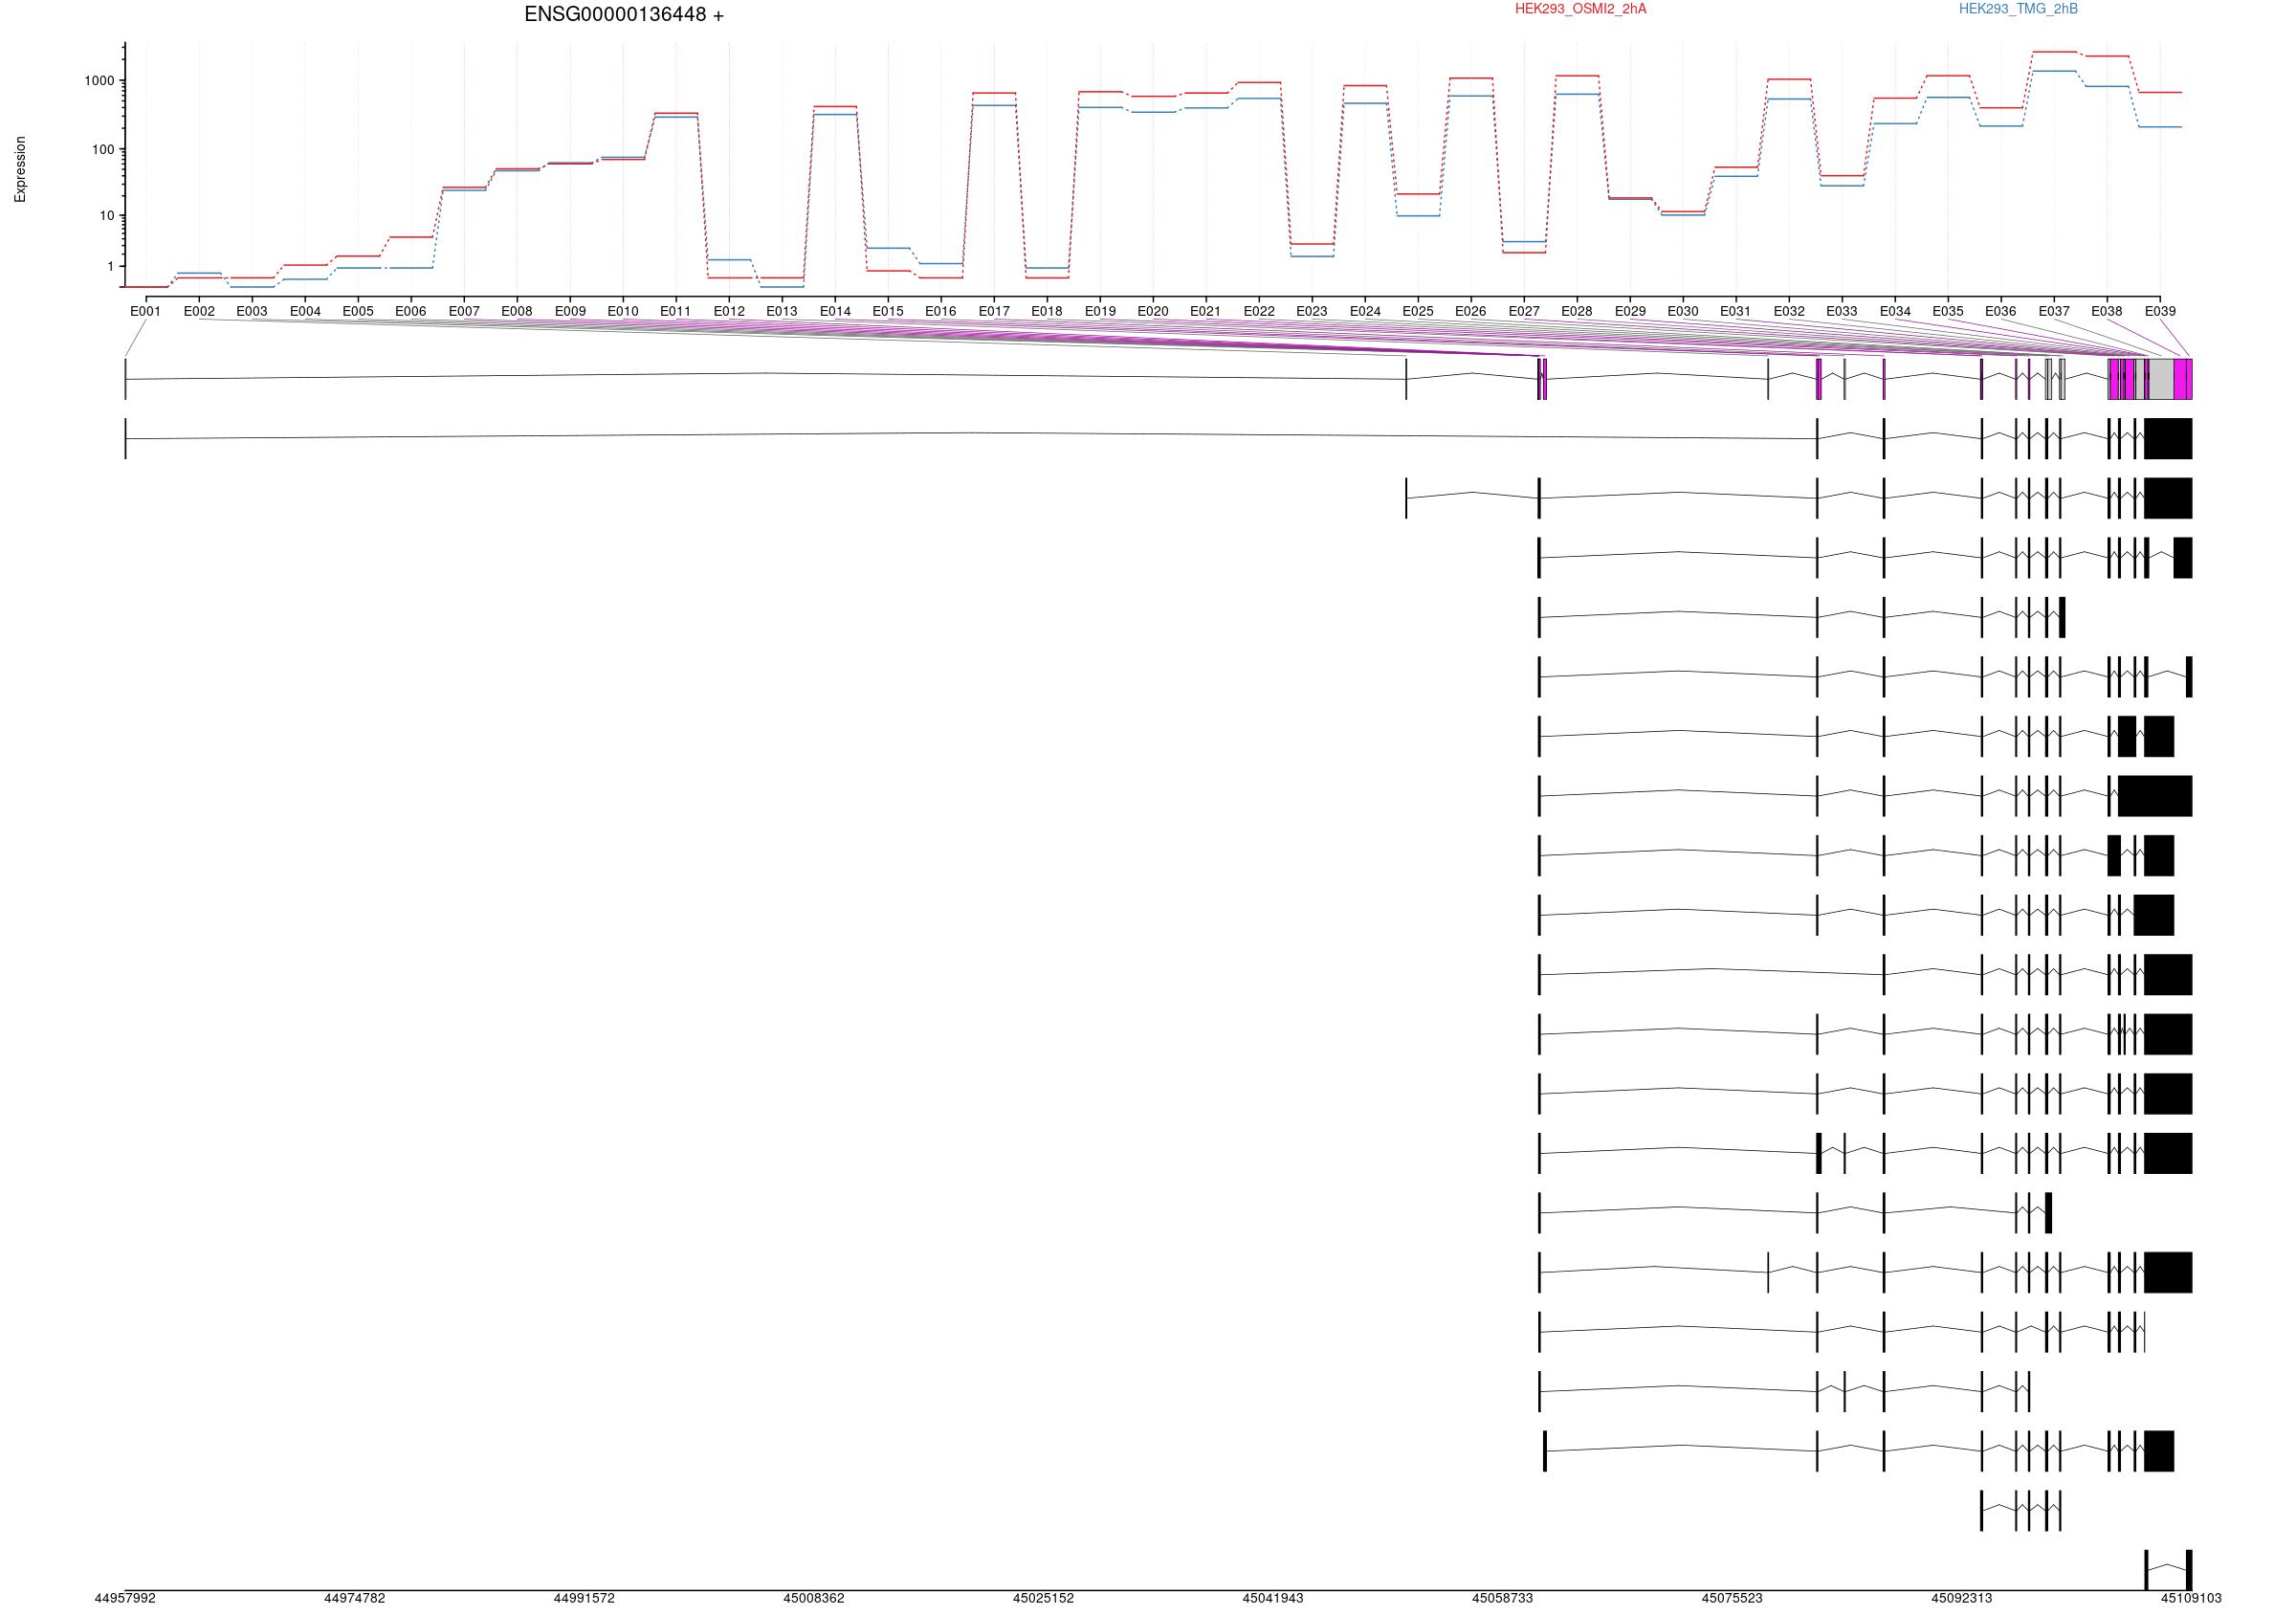The width and height of the screenshot is (2296, 1616).
Task: Click exon label E007
Action: tap(464, 311)
